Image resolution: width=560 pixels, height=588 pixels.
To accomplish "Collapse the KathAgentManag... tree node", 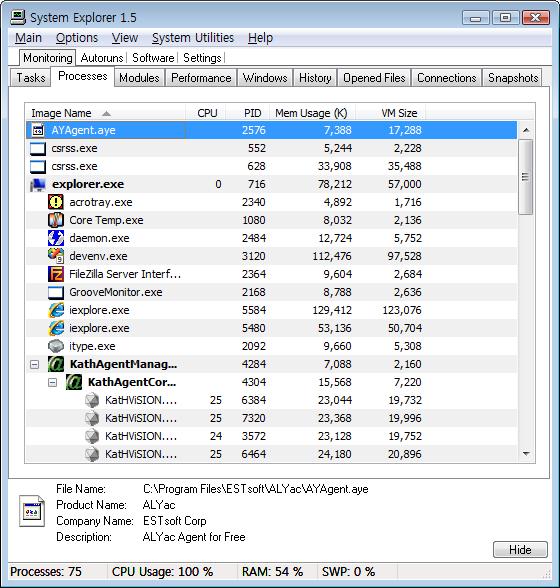I will (x=35, y=364).
